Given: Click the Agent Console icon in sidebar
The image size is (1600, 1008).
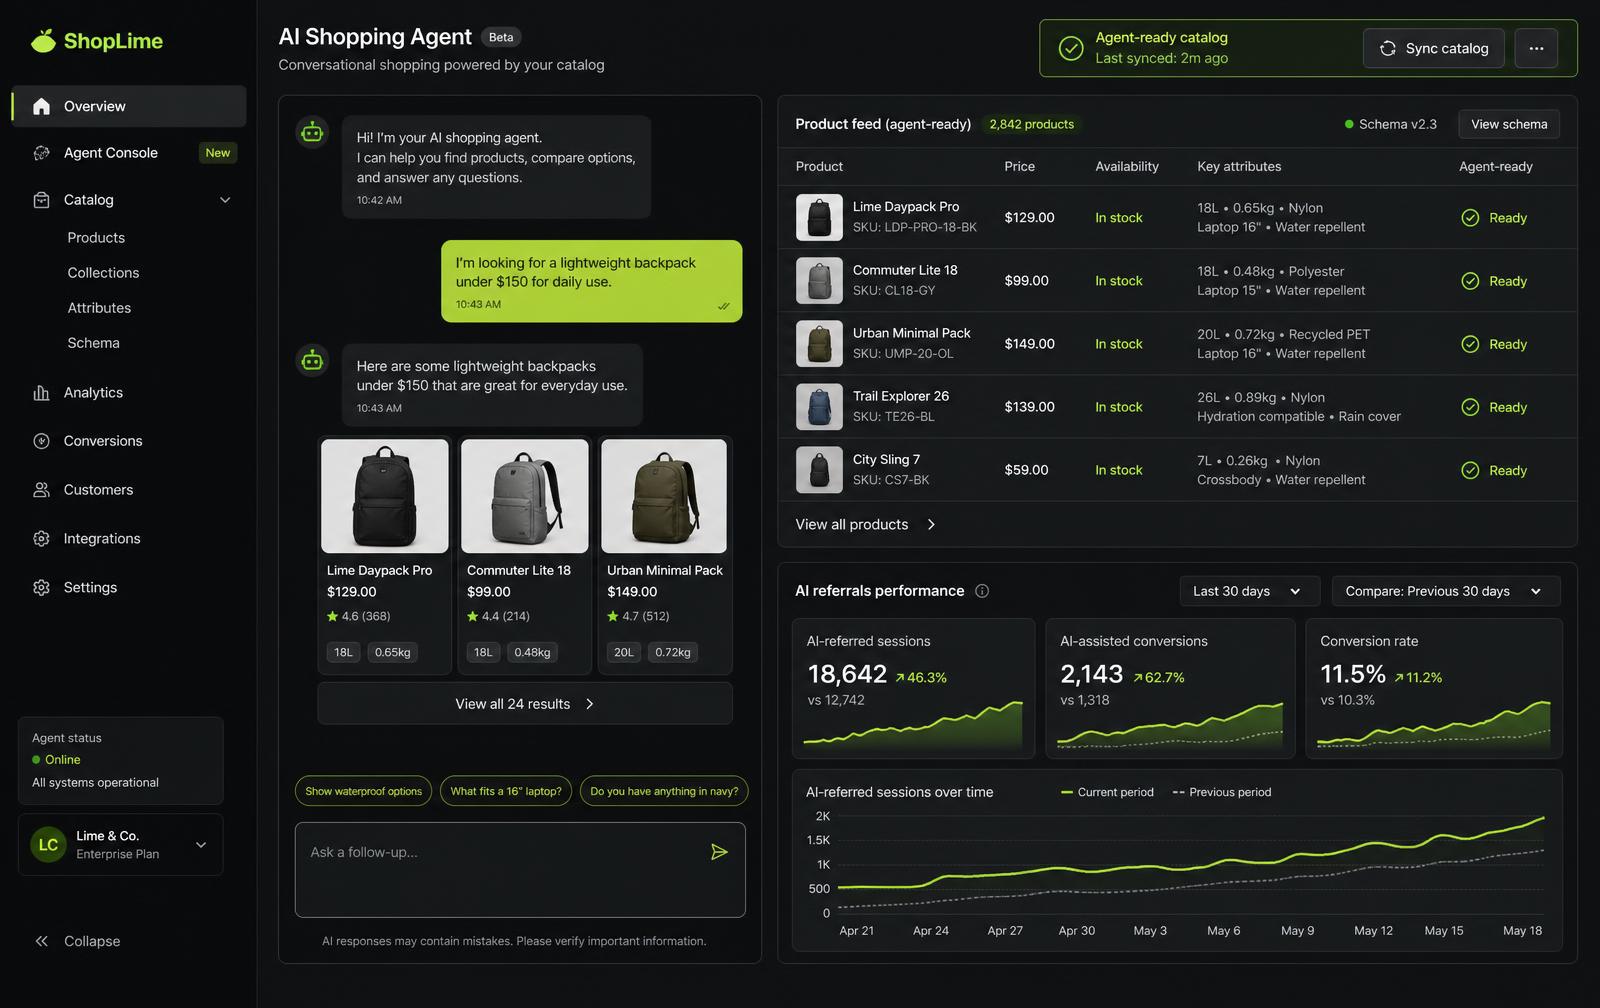Looking at the screenshot, I should pos(41,153).
